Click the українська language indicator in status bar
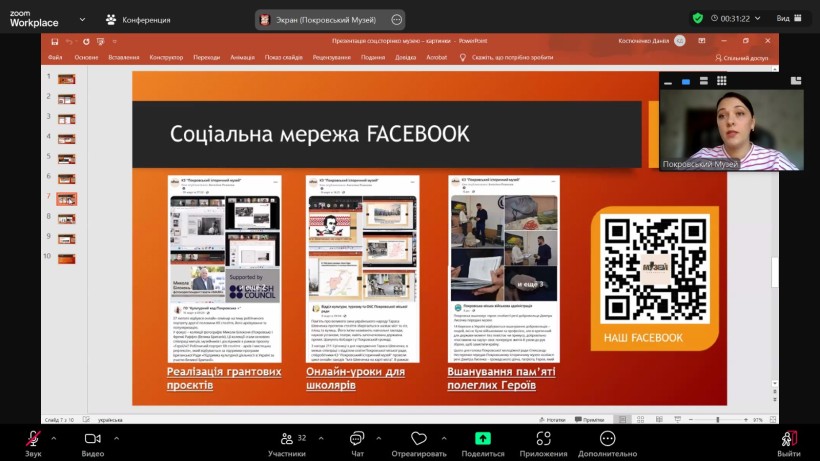This screenshot has width=820, height=461. [x=110, y=420]
